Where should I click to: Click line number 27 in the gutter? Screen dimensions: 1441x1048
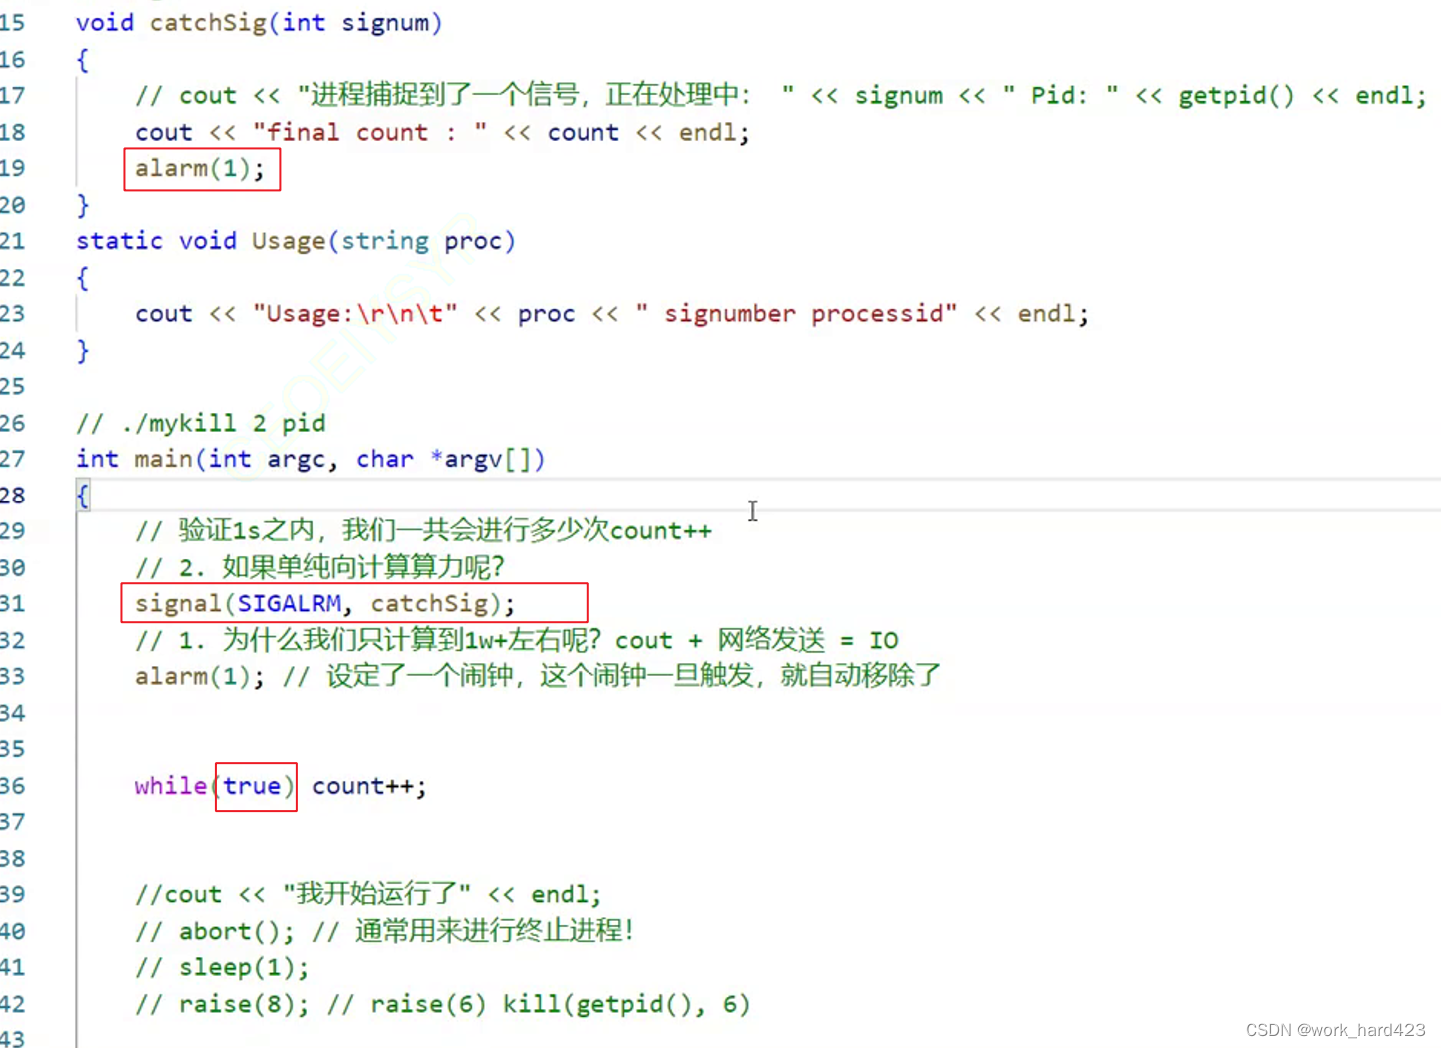click(x=13, y=459)
